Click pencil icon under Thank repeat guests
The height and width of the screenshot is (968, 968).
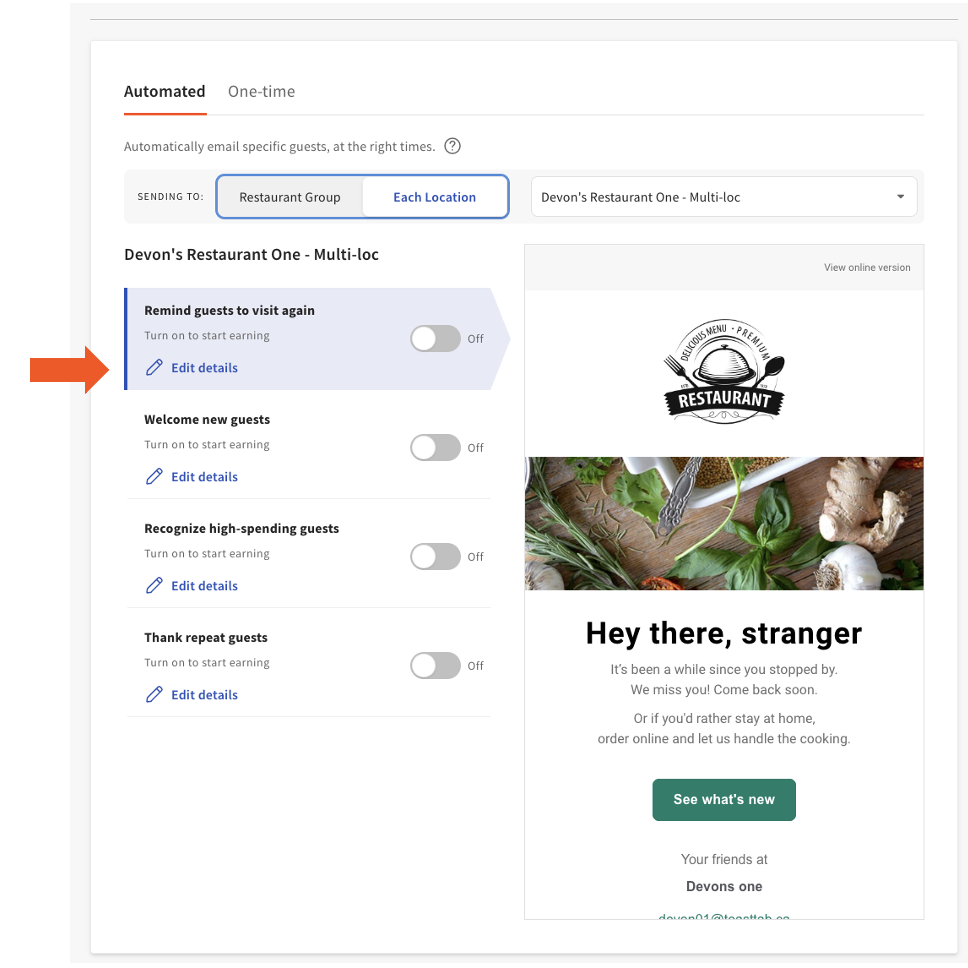(x=154, y=695)
